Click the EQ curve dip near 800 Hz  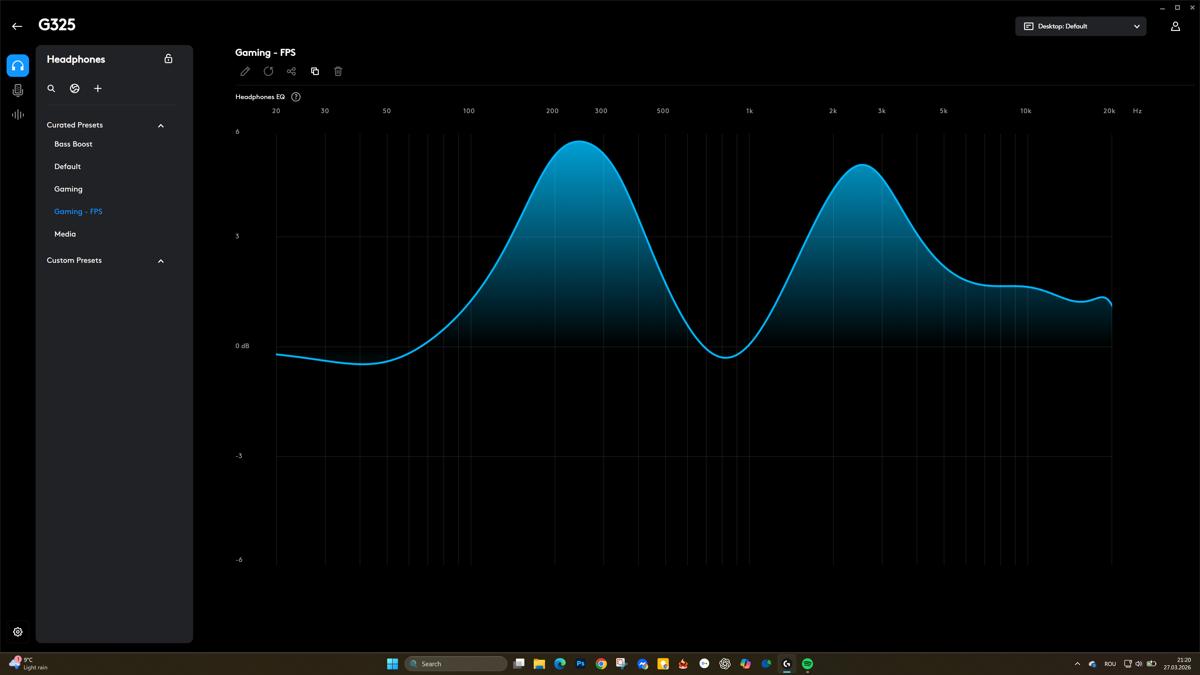(x=726, y=356)
